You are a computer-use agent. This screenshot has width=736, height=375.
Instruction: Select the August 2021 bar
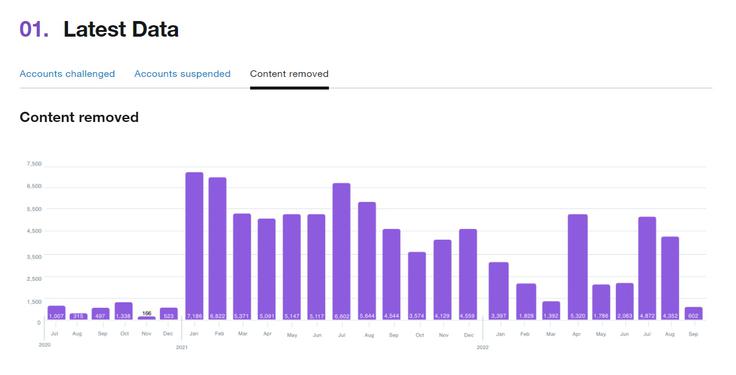click(x=367, y=261)
